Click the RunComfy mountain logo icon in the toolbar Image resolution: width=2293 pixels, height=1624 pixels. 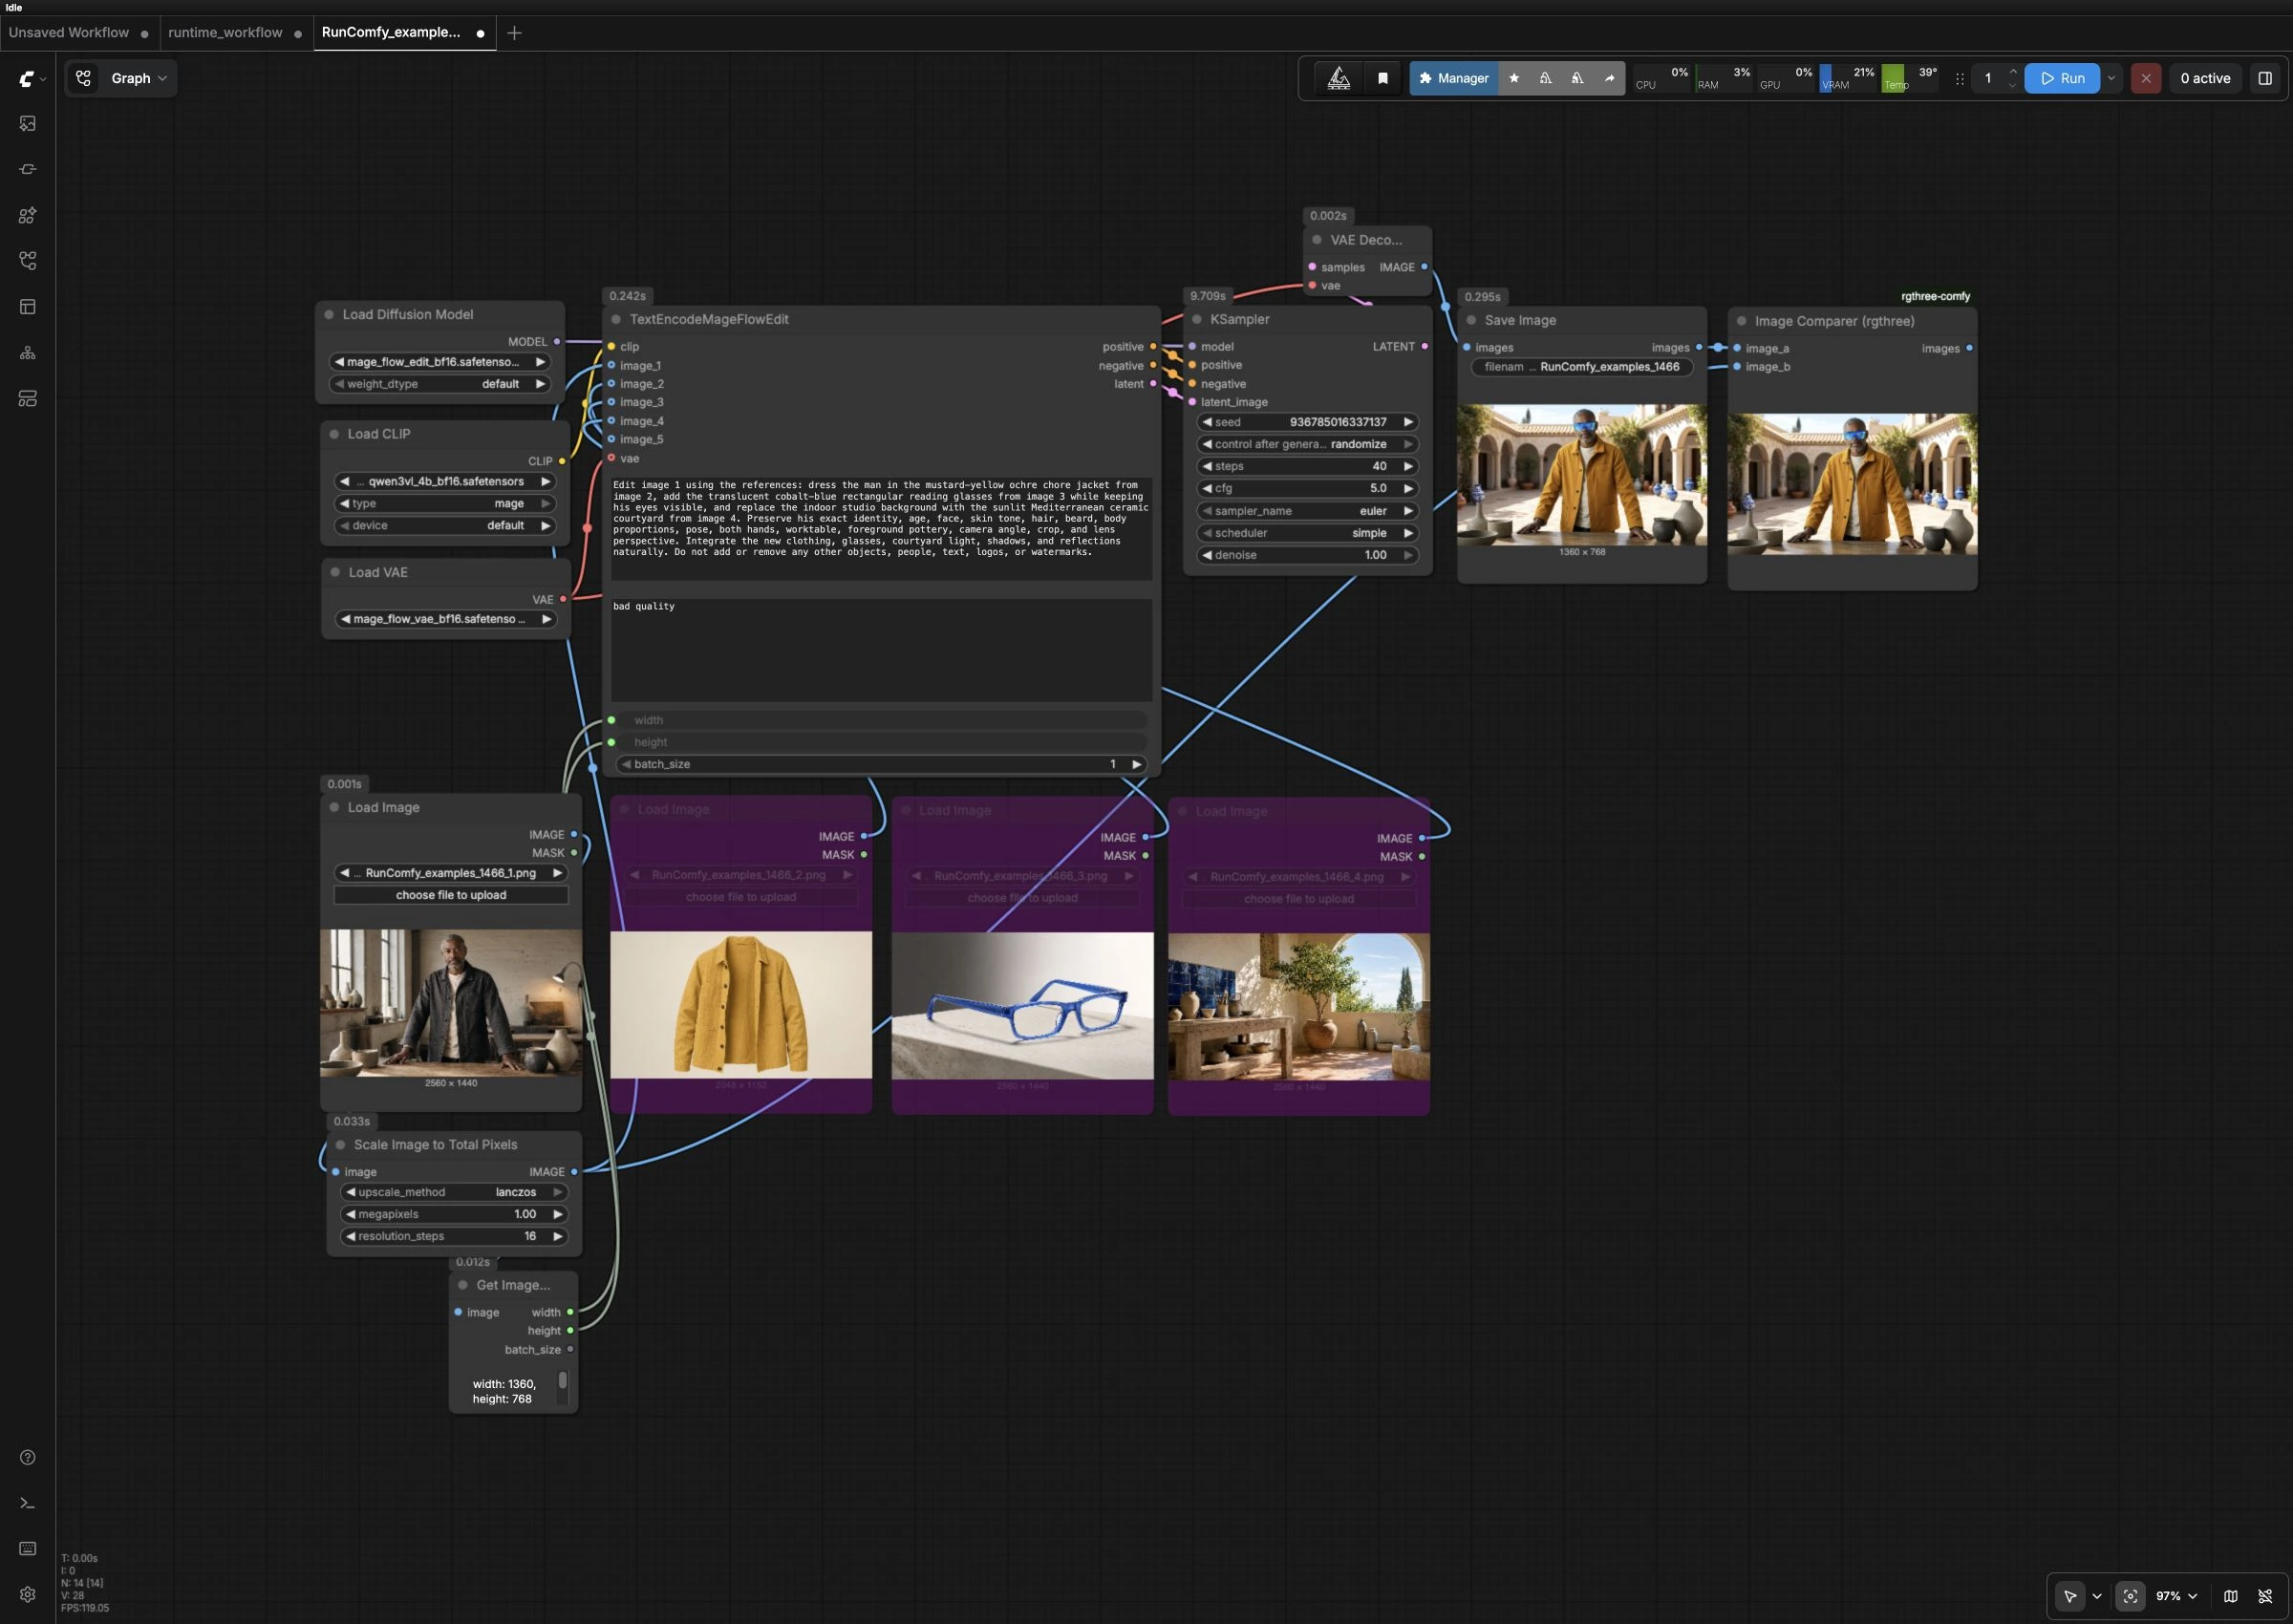1339,78
